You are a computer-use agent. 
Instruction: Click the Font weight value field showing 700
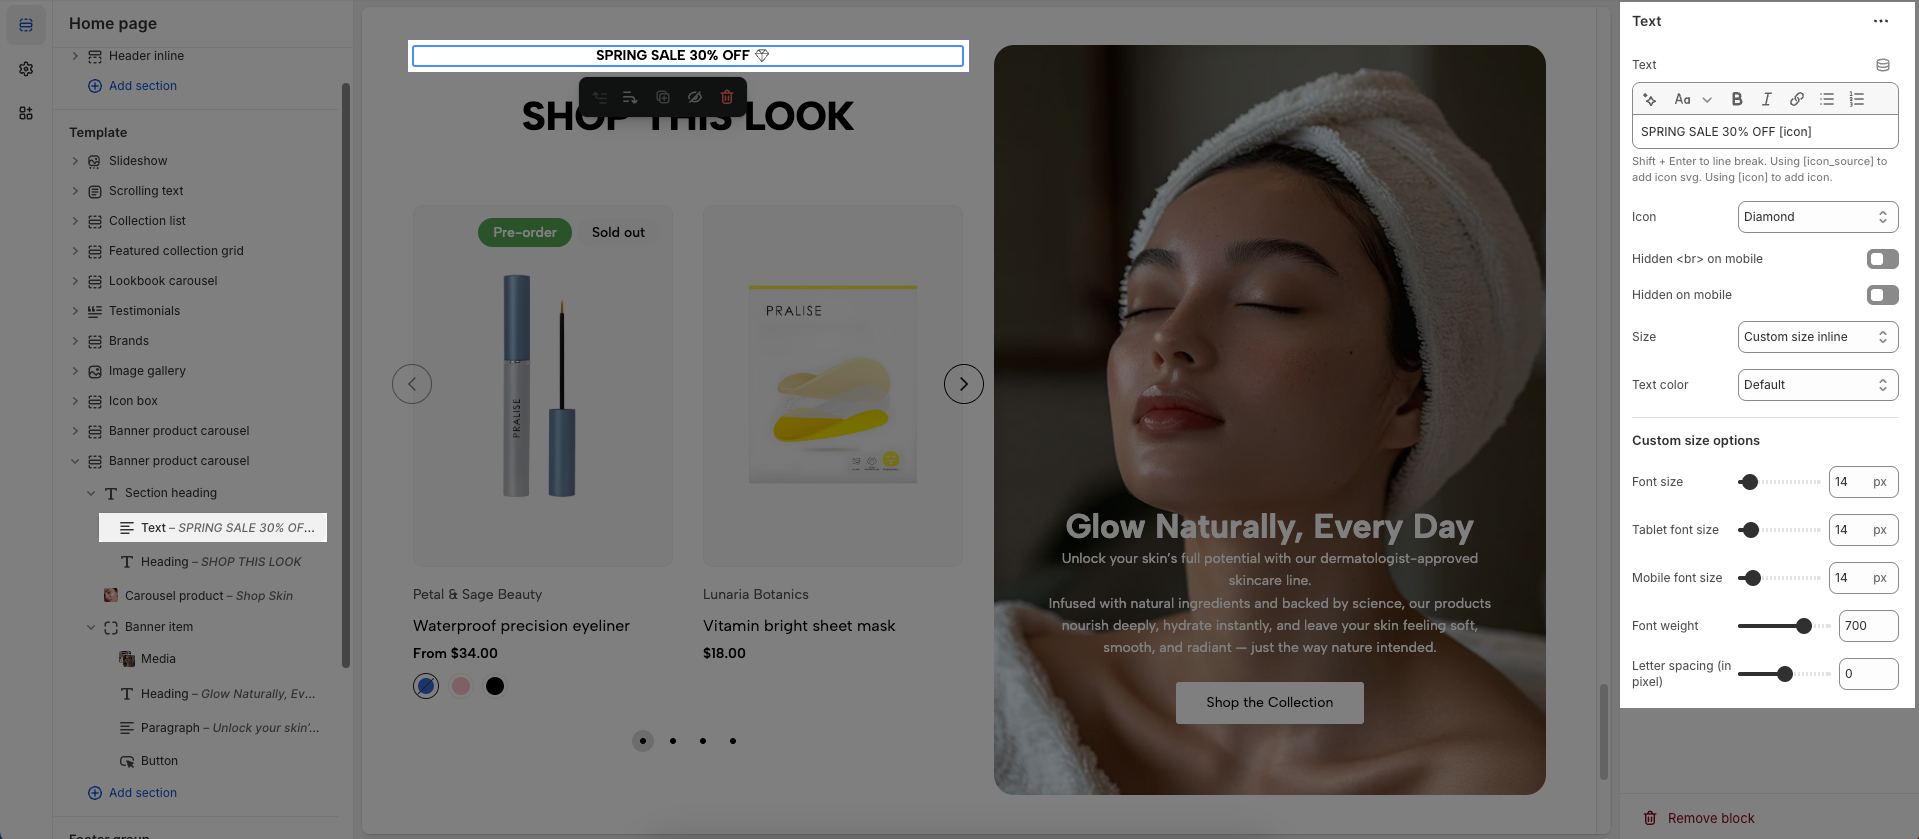(1868, 626)
